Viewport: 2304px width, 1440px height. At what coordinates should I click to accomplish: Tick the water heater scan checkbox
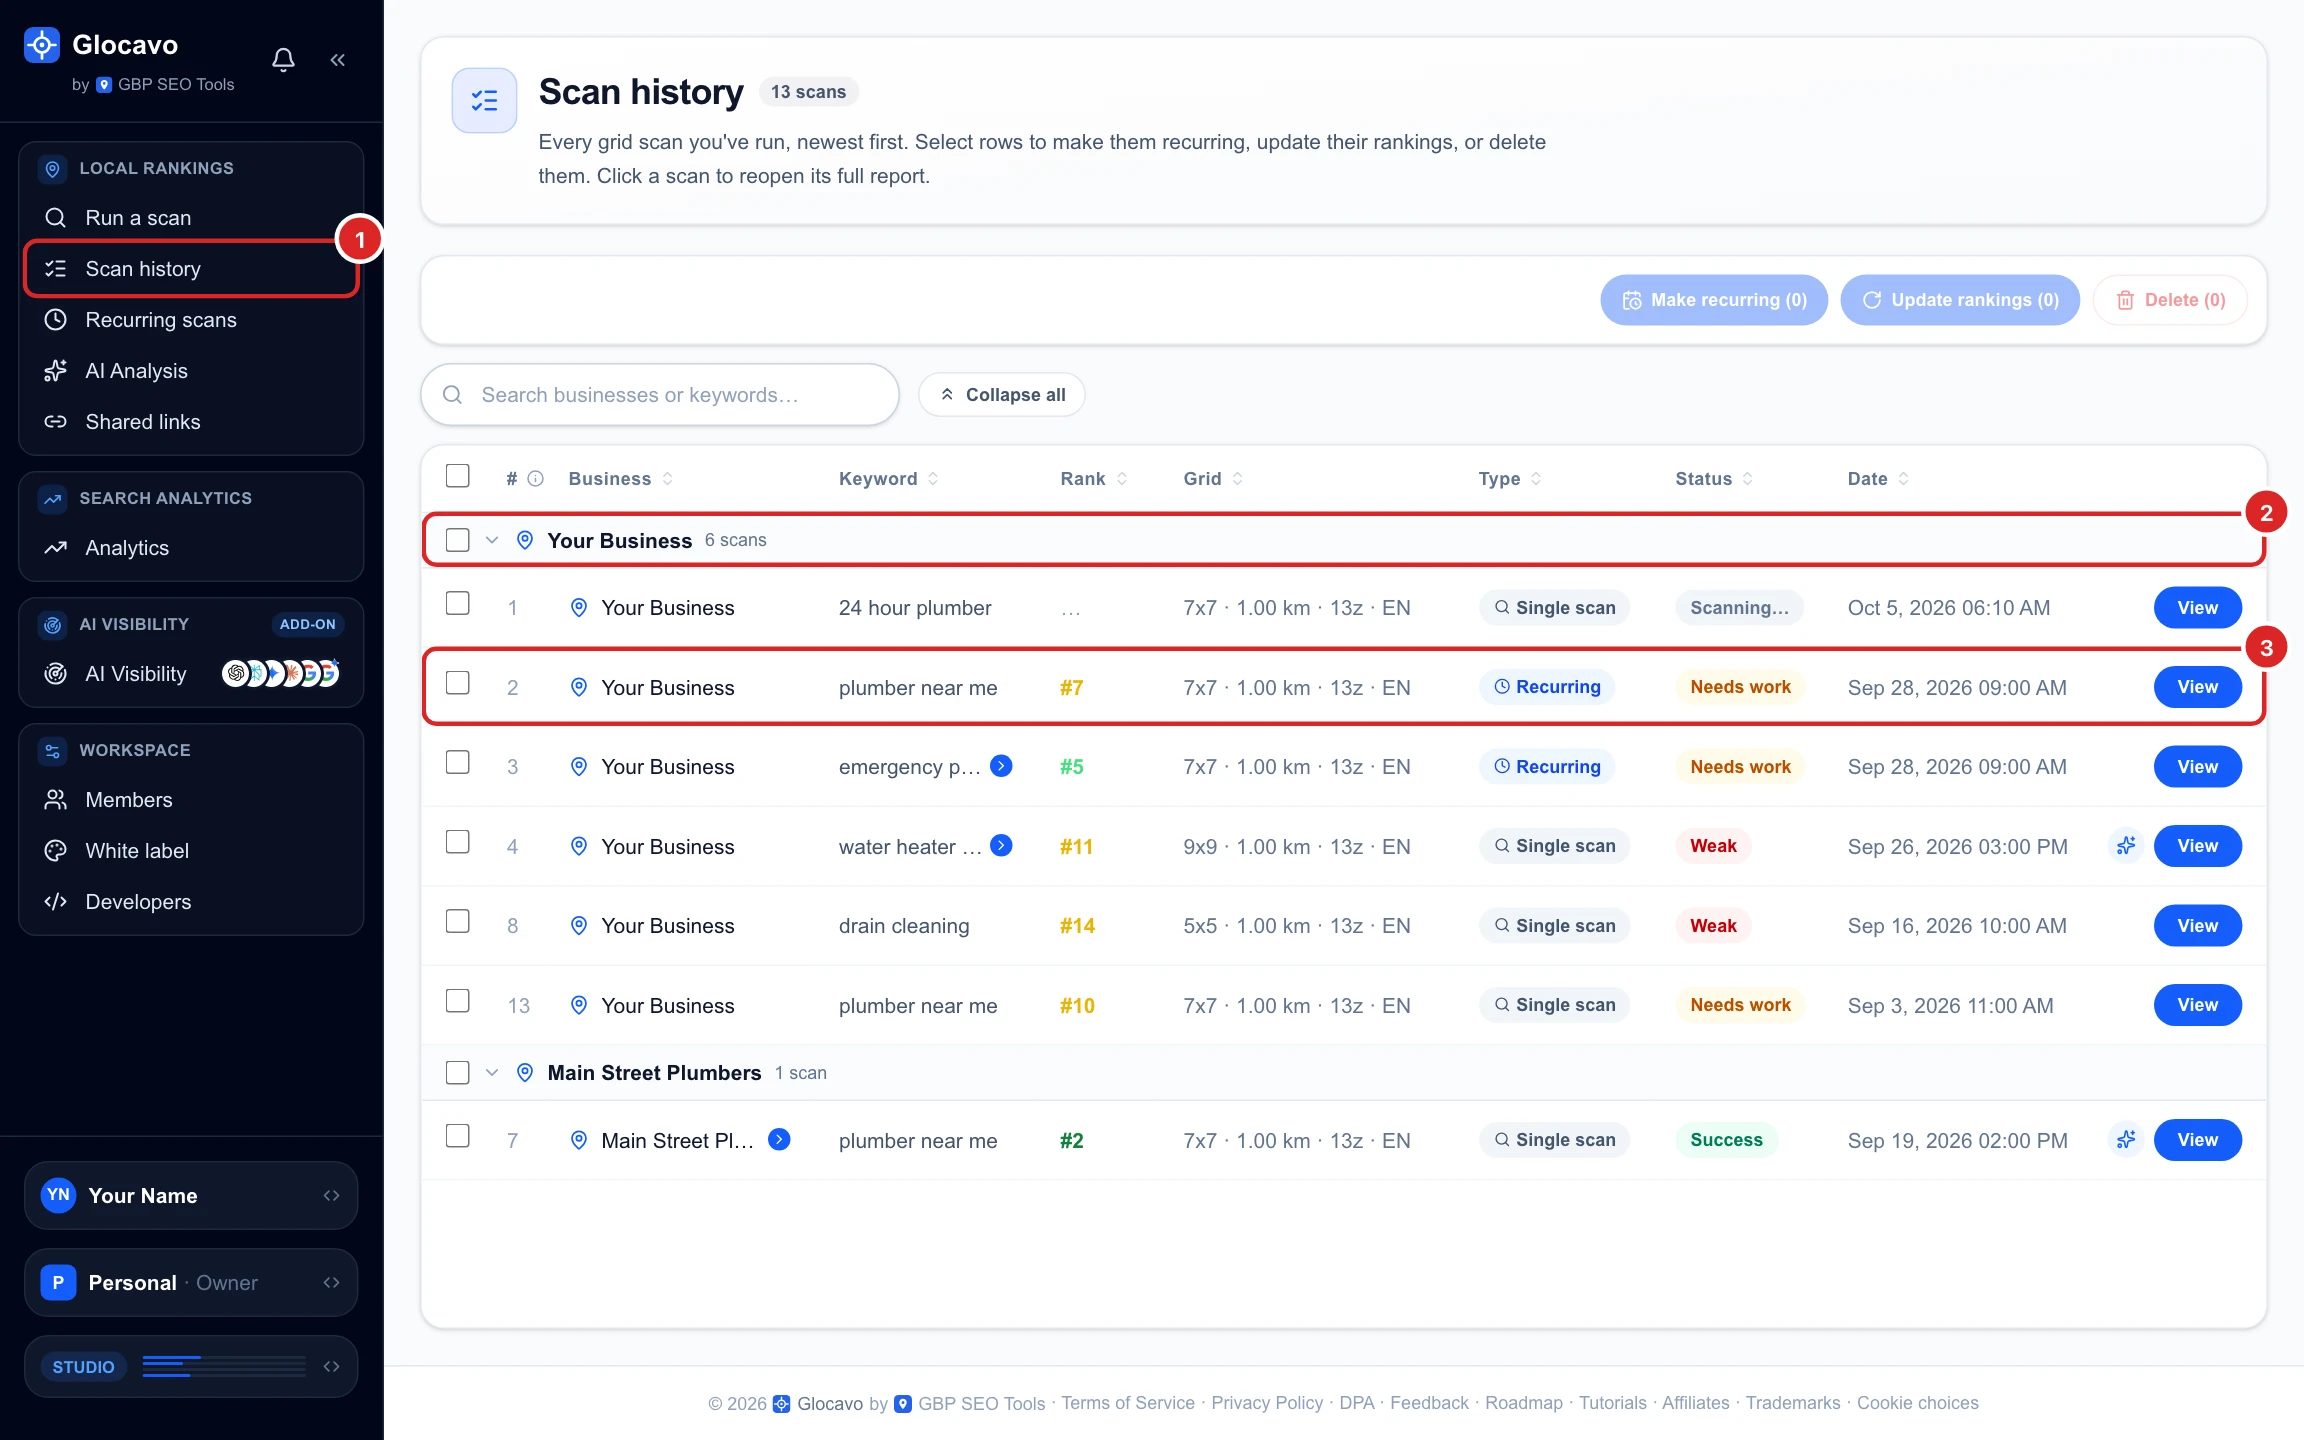[458, 842]
